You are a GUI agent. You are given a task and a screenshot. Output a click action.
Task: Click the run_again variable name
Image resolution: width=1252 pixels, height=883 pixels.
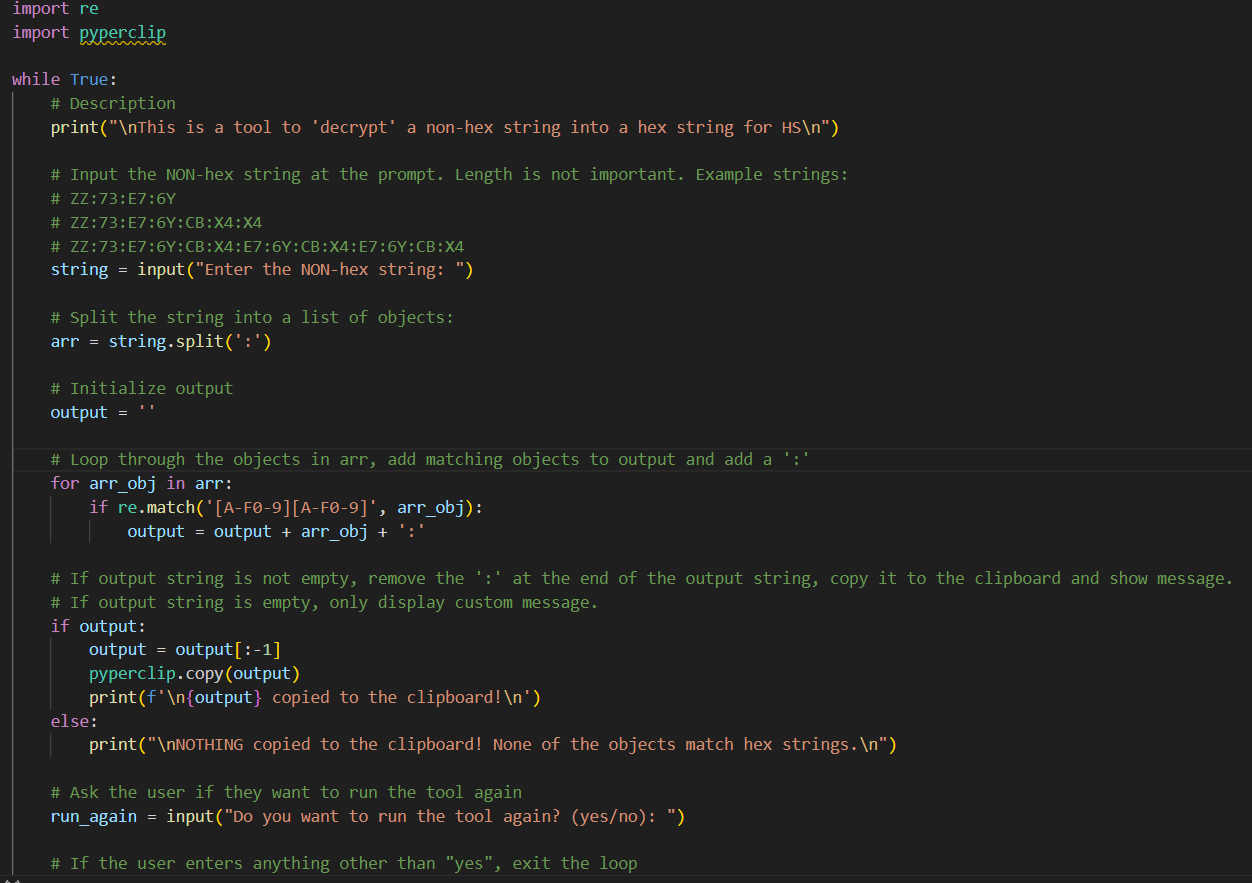94,816
